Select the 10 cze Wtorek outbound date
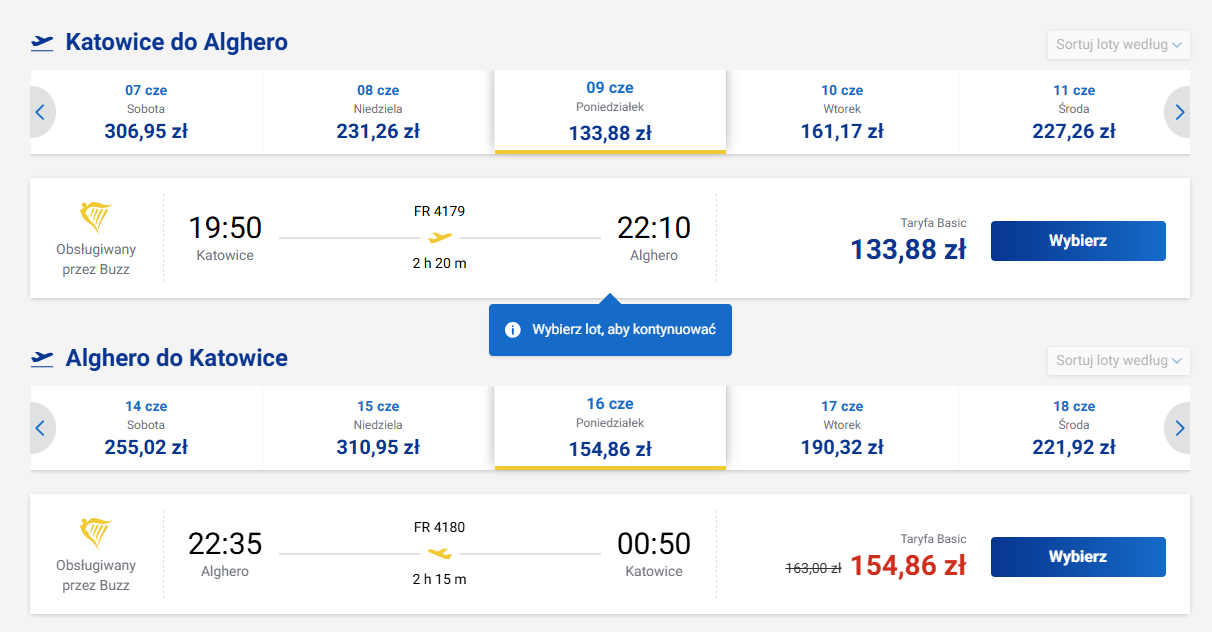The width and height of the screenshot is (1212, 632). (842, 111)
